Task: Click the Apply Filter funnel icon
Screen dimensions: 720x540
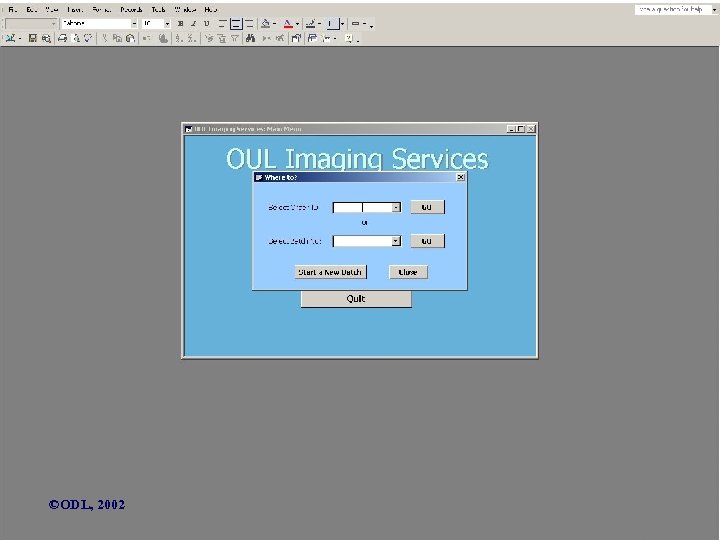Action: tap(235, 38)
